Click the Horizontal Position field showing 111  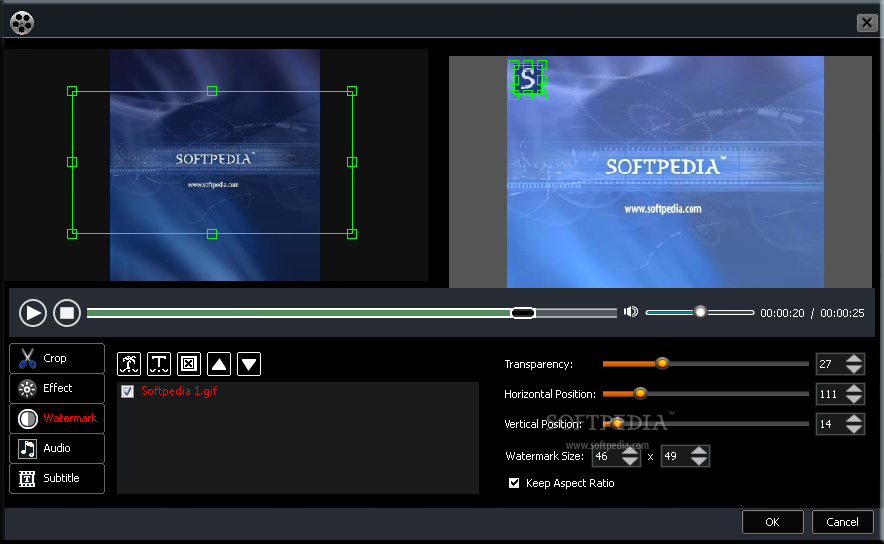pyautogui.click(x=830, y=394)
